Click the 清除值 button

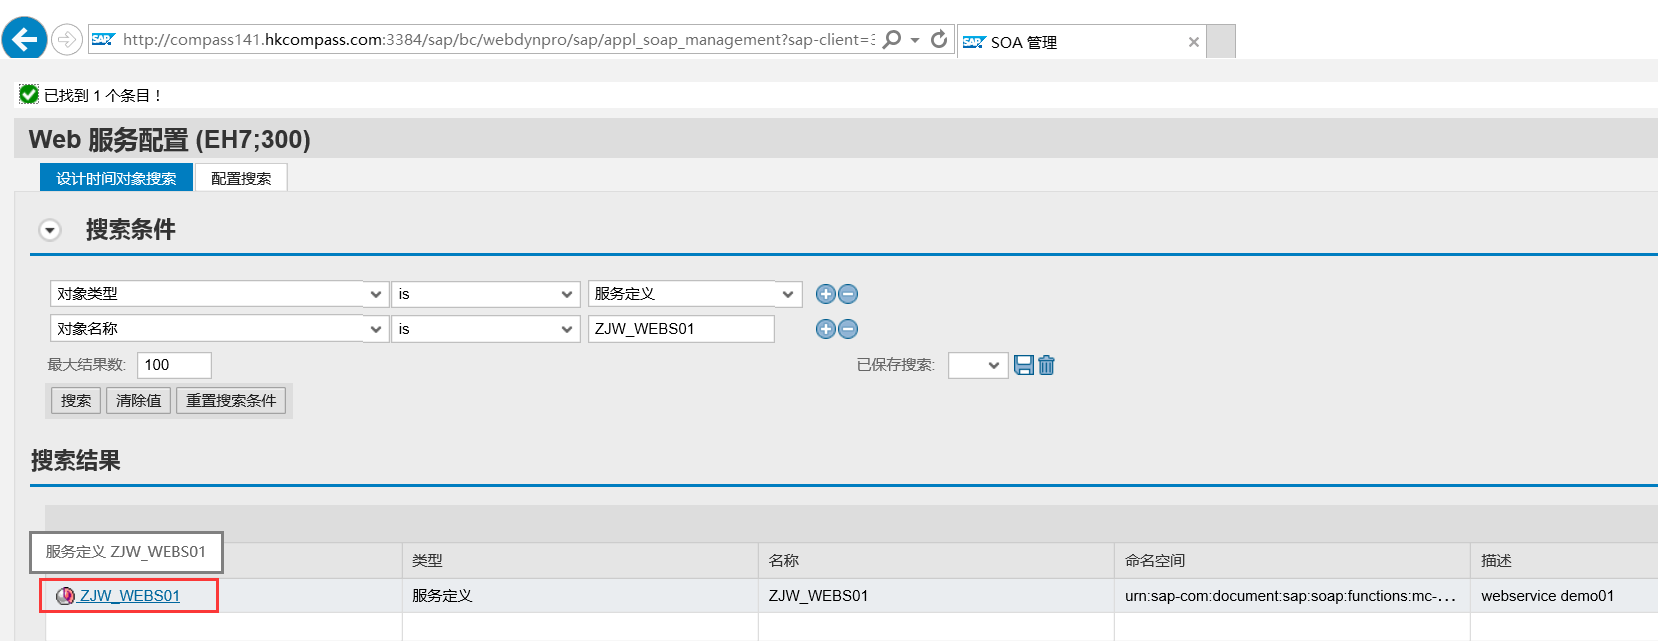139,400
